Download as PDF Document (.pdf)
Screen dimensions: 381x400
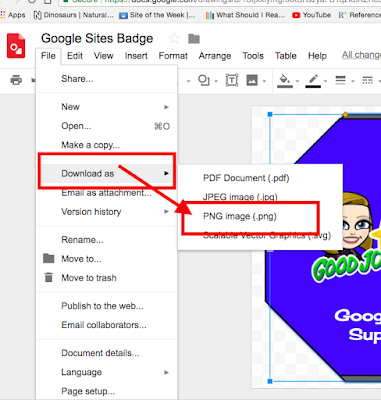pos(260,178)
